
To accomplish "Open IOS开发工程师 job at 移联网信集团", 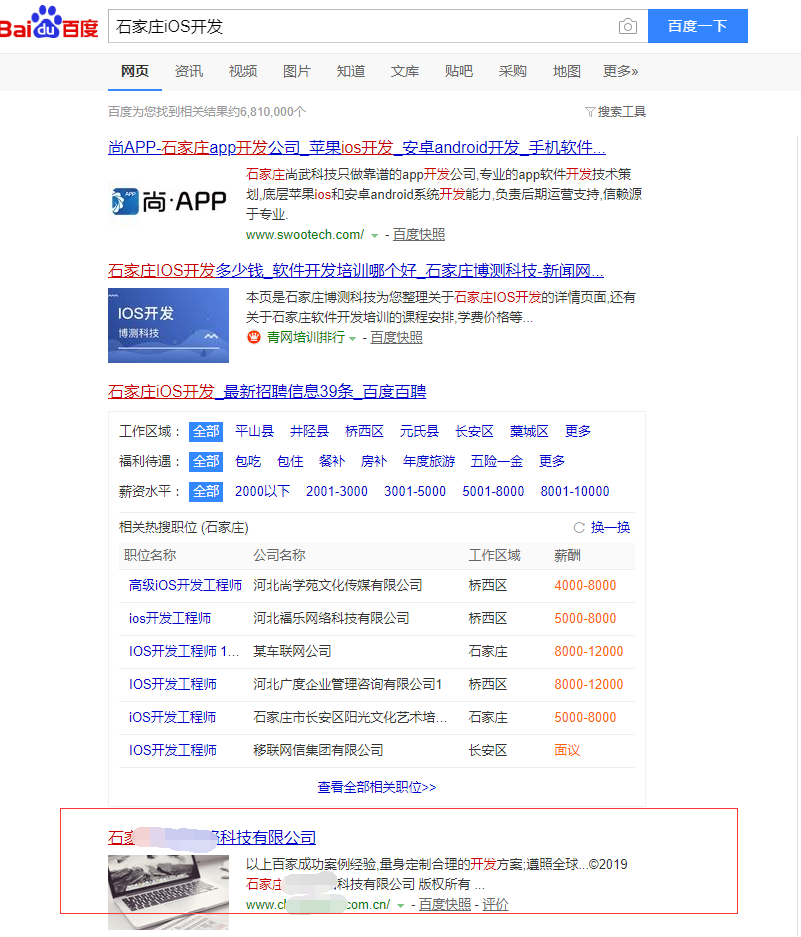I will (173, 751).
